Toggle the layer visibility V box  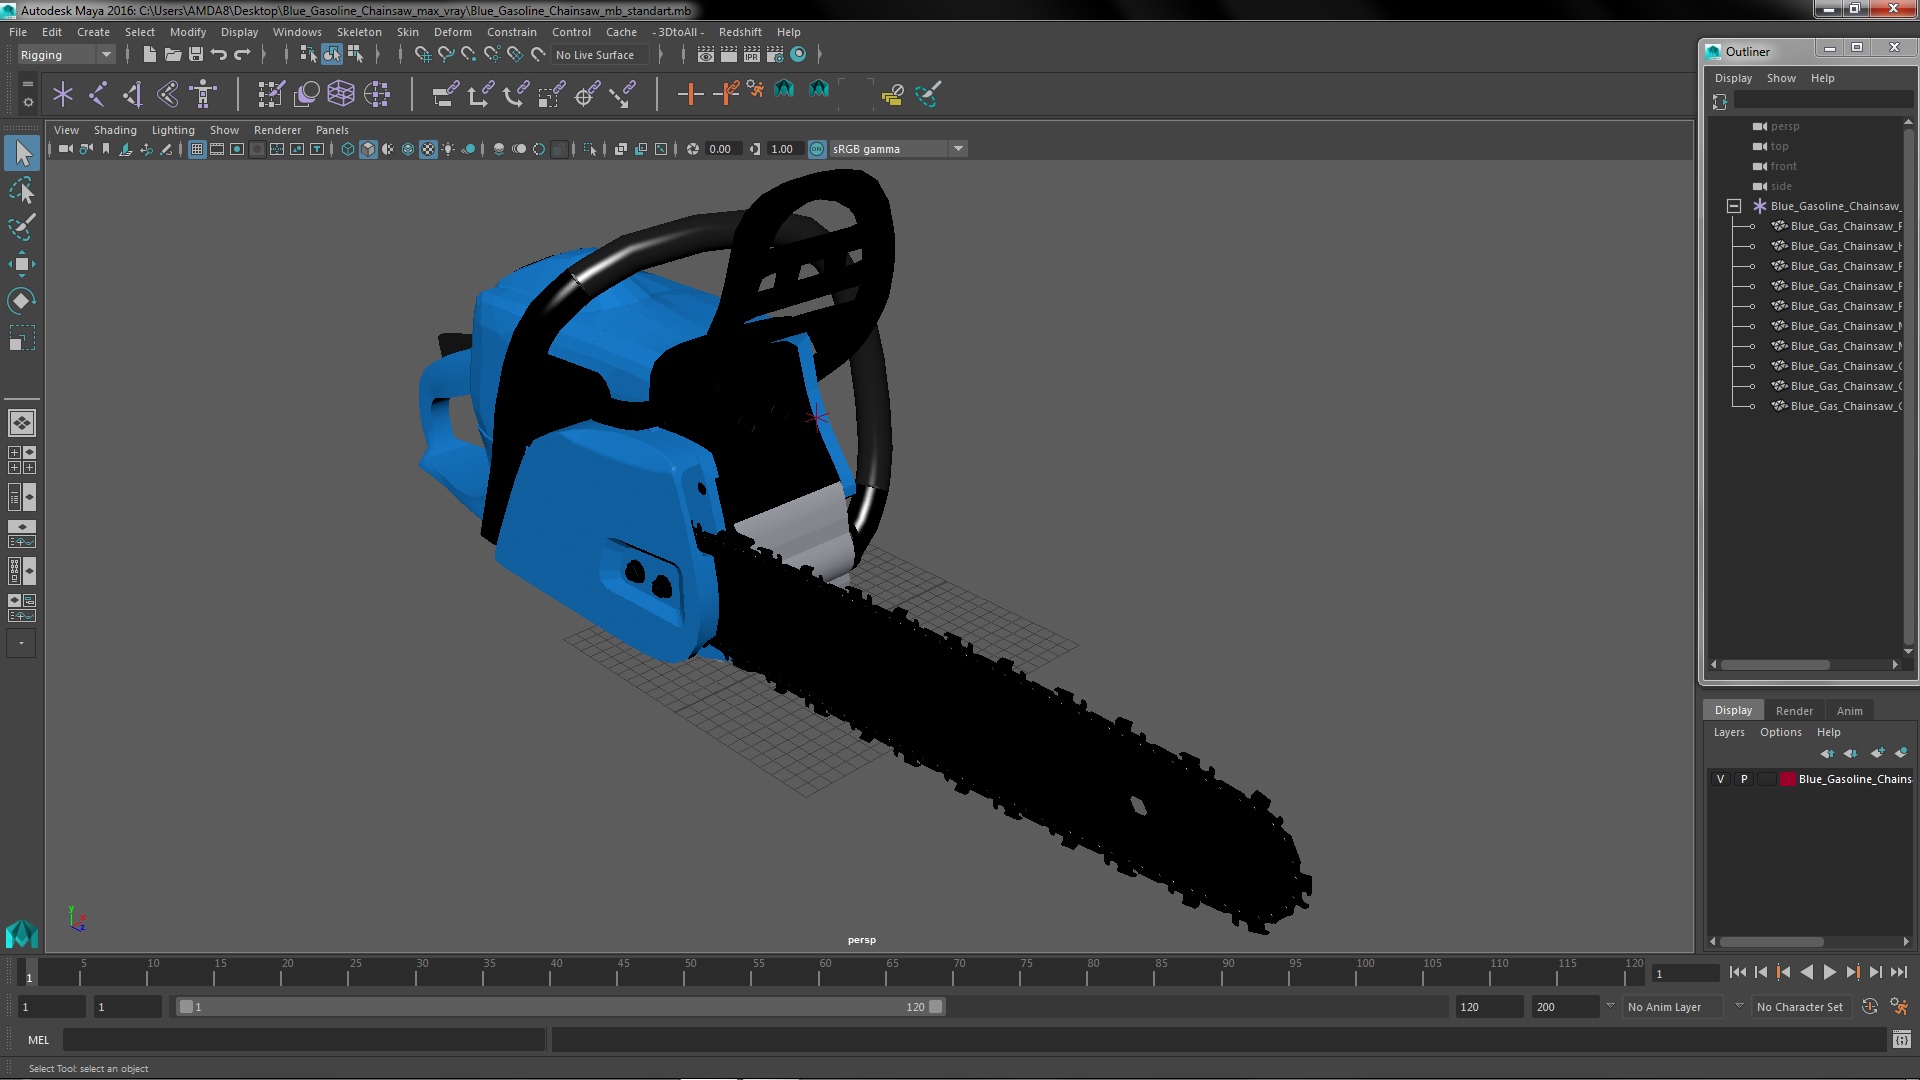1720,779
